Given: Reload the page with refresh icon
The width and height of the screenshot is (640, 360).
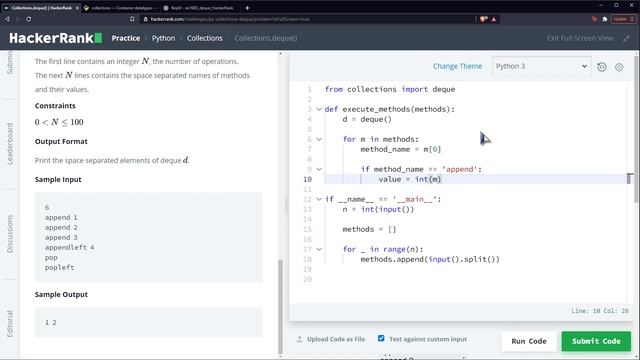Looking at the screenshot, I should 28,19.
